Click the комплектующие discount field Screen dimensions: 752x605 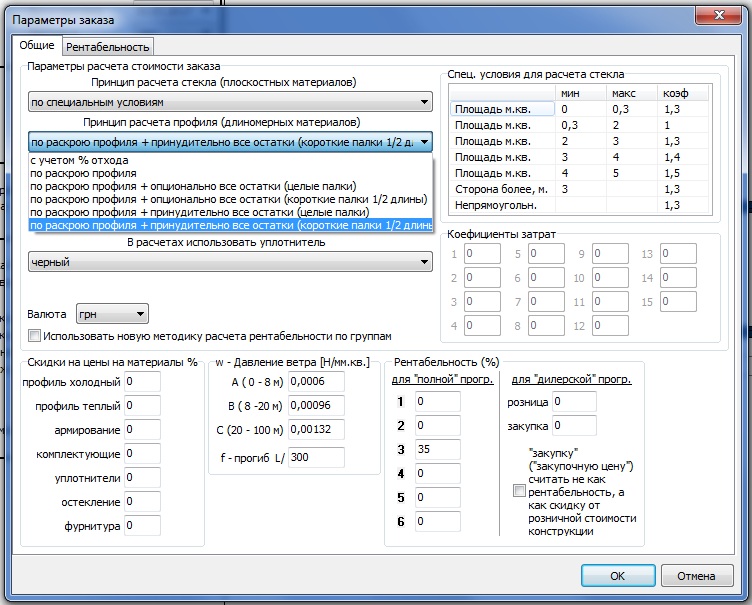pyautogui.click(x=142, y=454)
